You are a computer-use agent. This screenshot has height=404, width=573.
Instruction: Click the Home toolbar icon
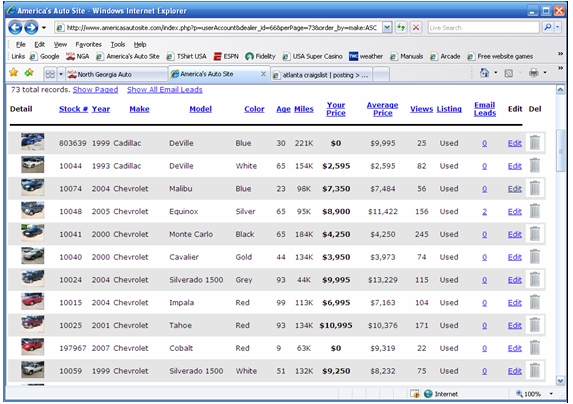(x=484, y=73)
